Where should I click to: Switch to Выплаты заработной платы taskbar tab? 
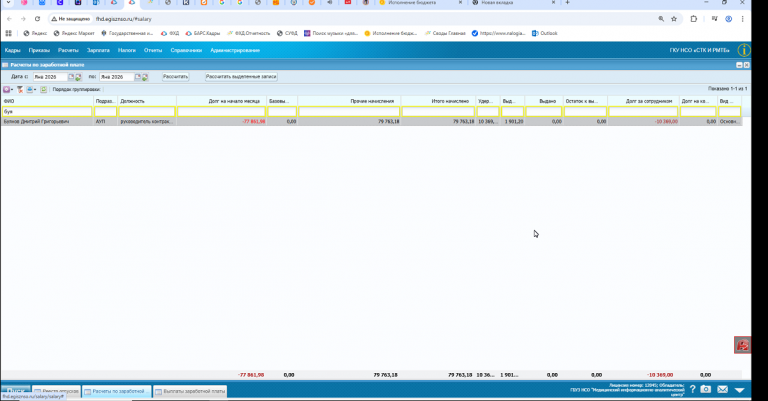(x=190, y=391)
